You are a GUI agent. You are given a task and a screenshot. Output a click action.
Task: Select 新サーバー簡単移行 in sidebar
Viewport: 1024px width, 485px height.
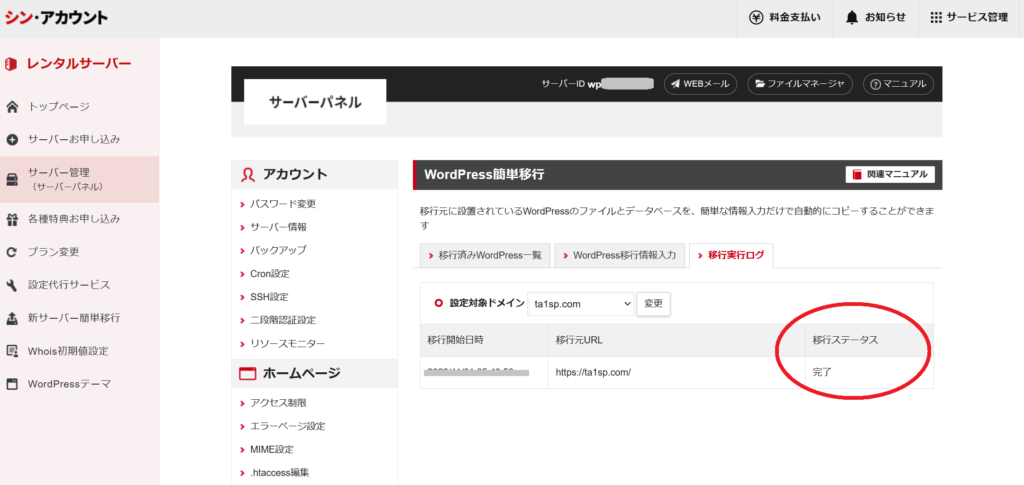coord(73,318)
